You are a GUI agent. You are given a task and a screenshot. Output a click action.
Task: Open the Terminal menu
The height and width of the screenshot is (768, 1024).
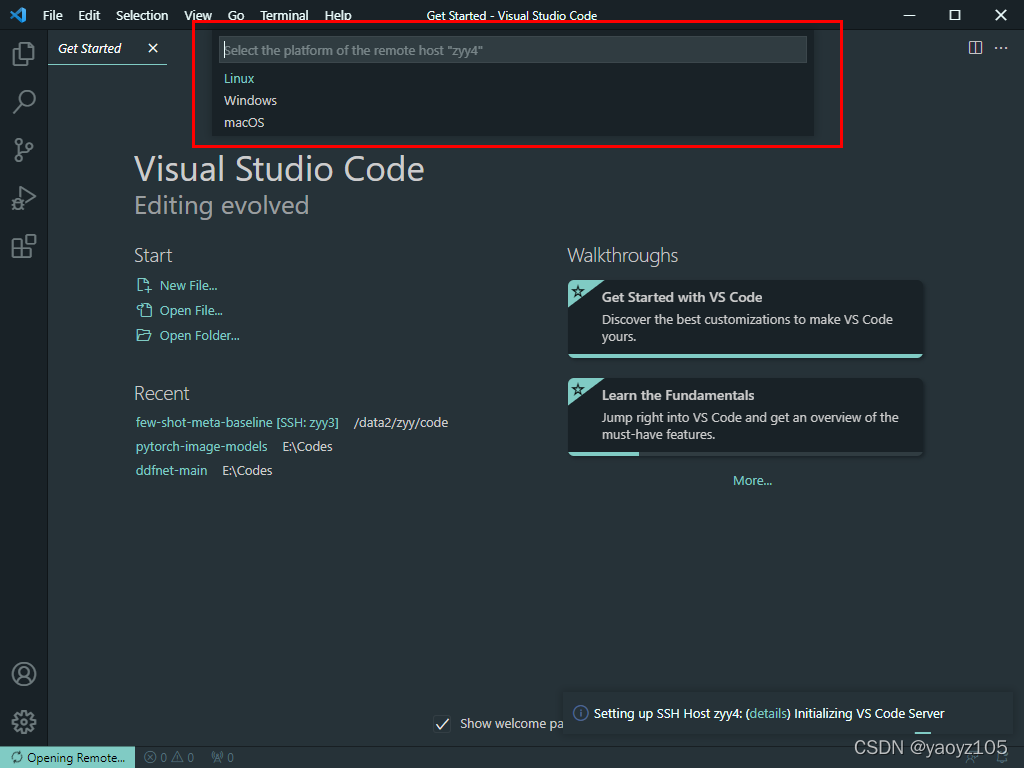[x=284, y=15]
